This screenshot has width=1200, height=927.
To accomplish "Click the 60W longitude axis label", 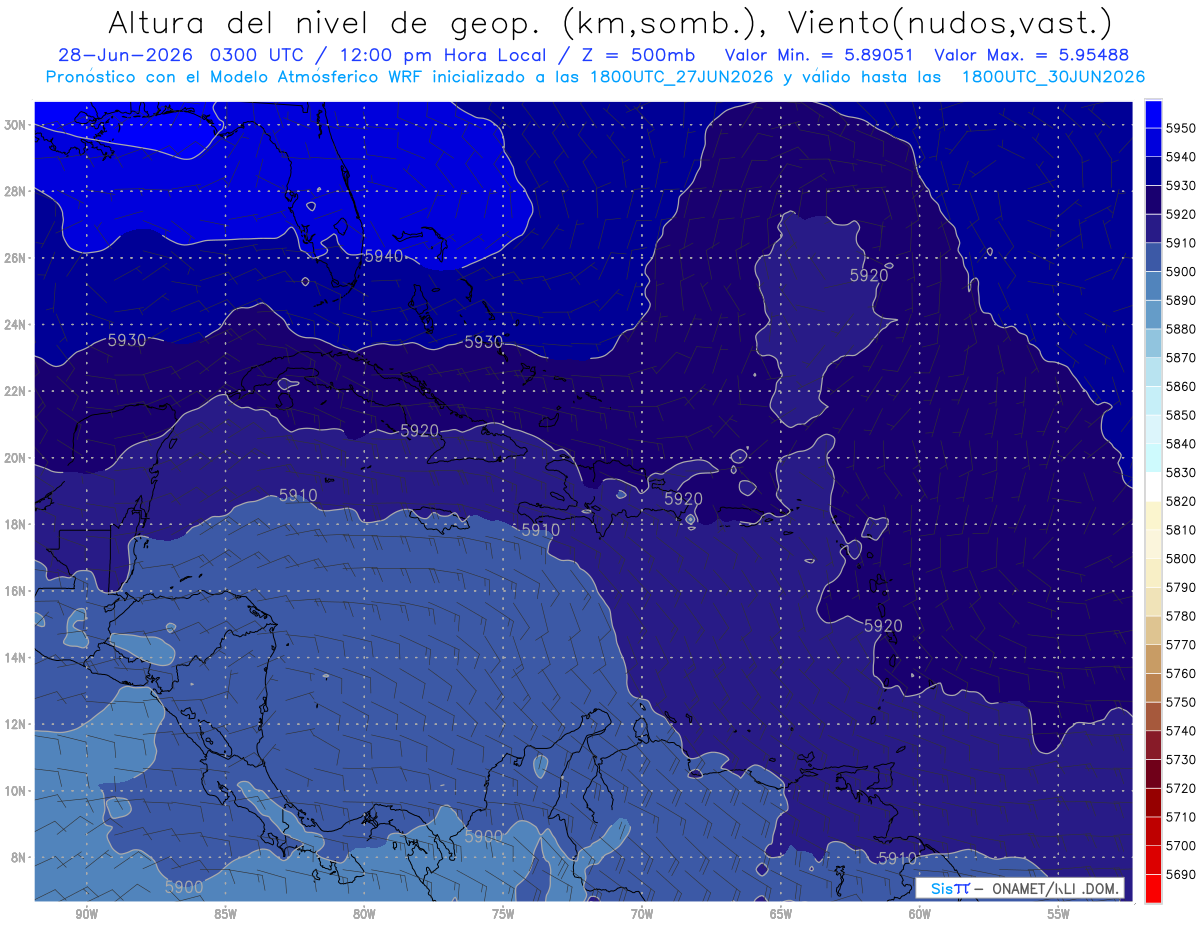I will [x=920, y=913].
